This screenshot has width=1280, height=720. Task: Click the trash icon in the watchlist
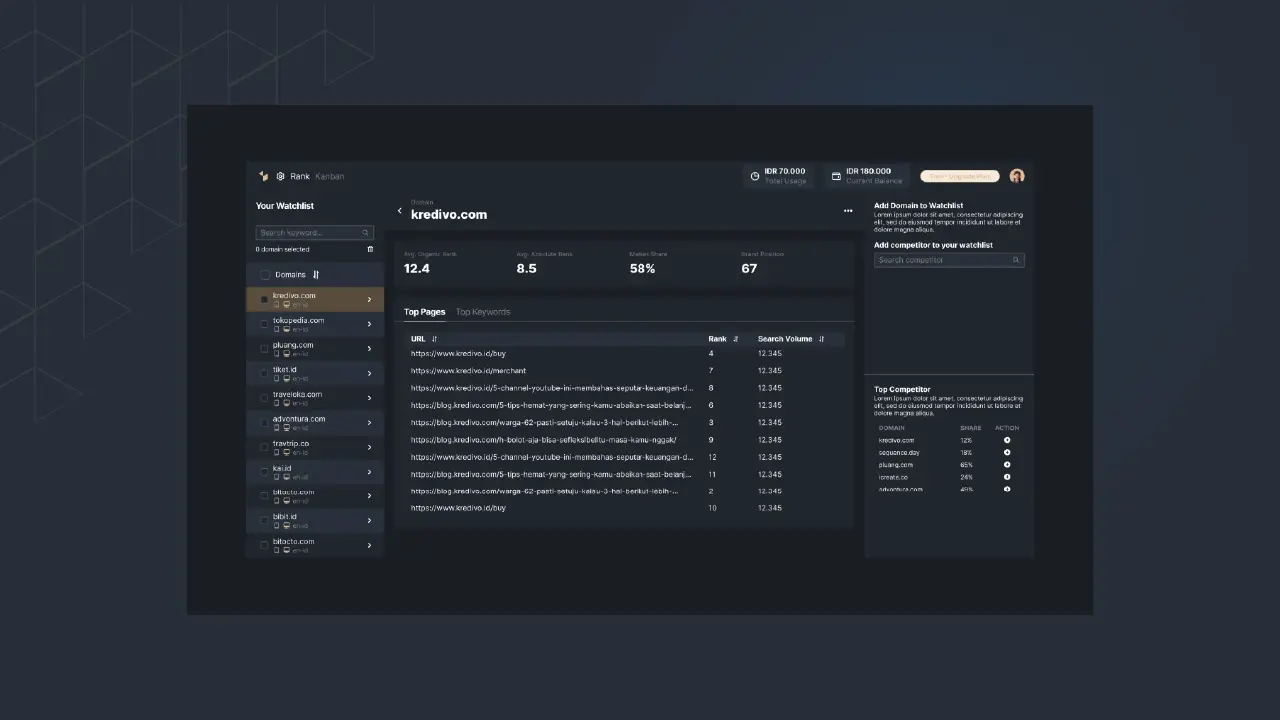click(370, 249)
